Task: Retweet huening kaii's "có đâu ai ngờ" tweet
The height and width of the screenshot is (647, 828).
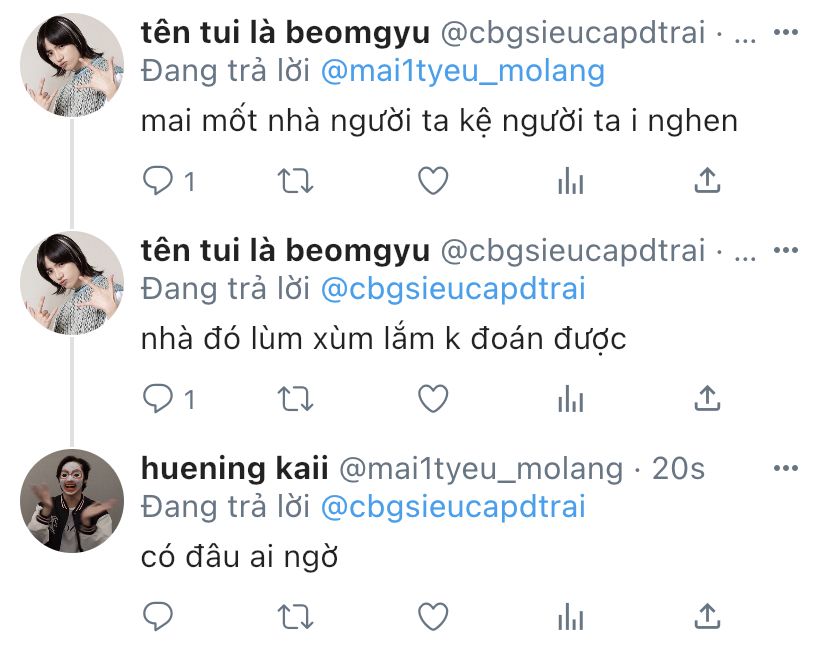Action: tap(296, 616)
